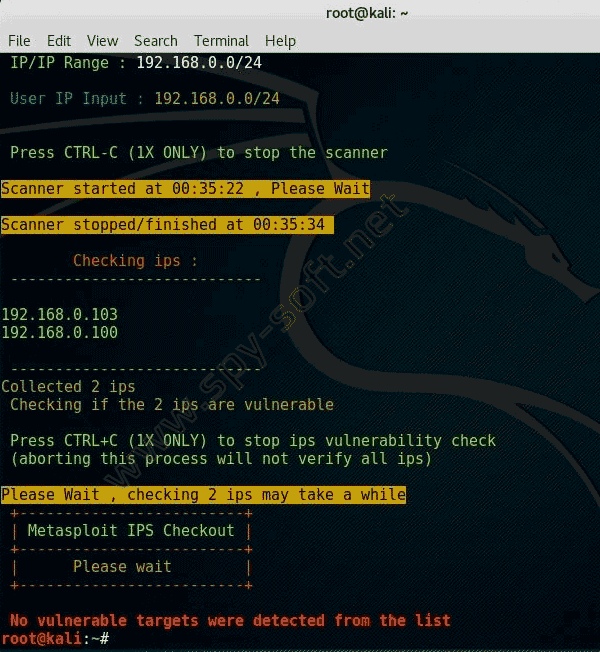Screen dimensions: 600x652
Task: Click the User IP Input line
Action: [144, 99]
